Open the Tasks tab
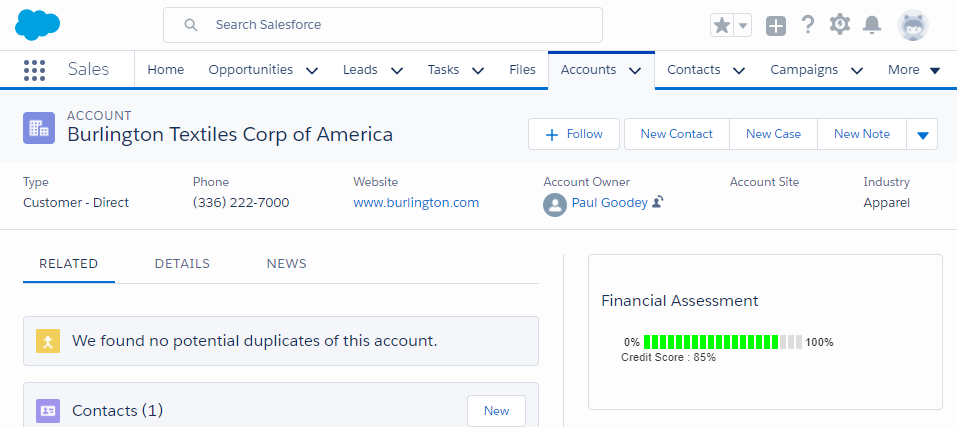 point(443,70)
